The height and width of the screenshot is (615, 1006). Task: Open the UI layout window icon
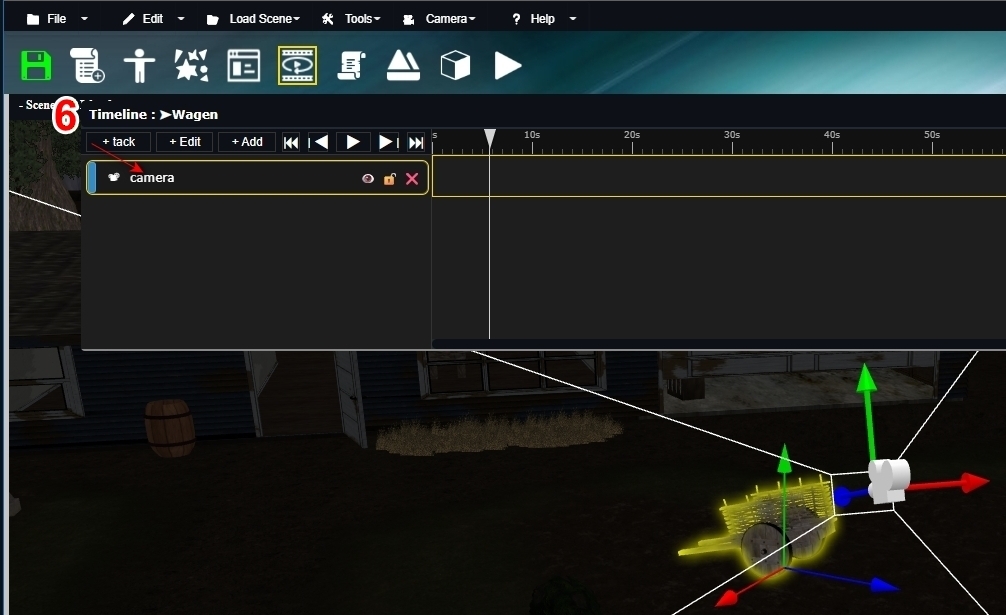(x=244, y=66)
